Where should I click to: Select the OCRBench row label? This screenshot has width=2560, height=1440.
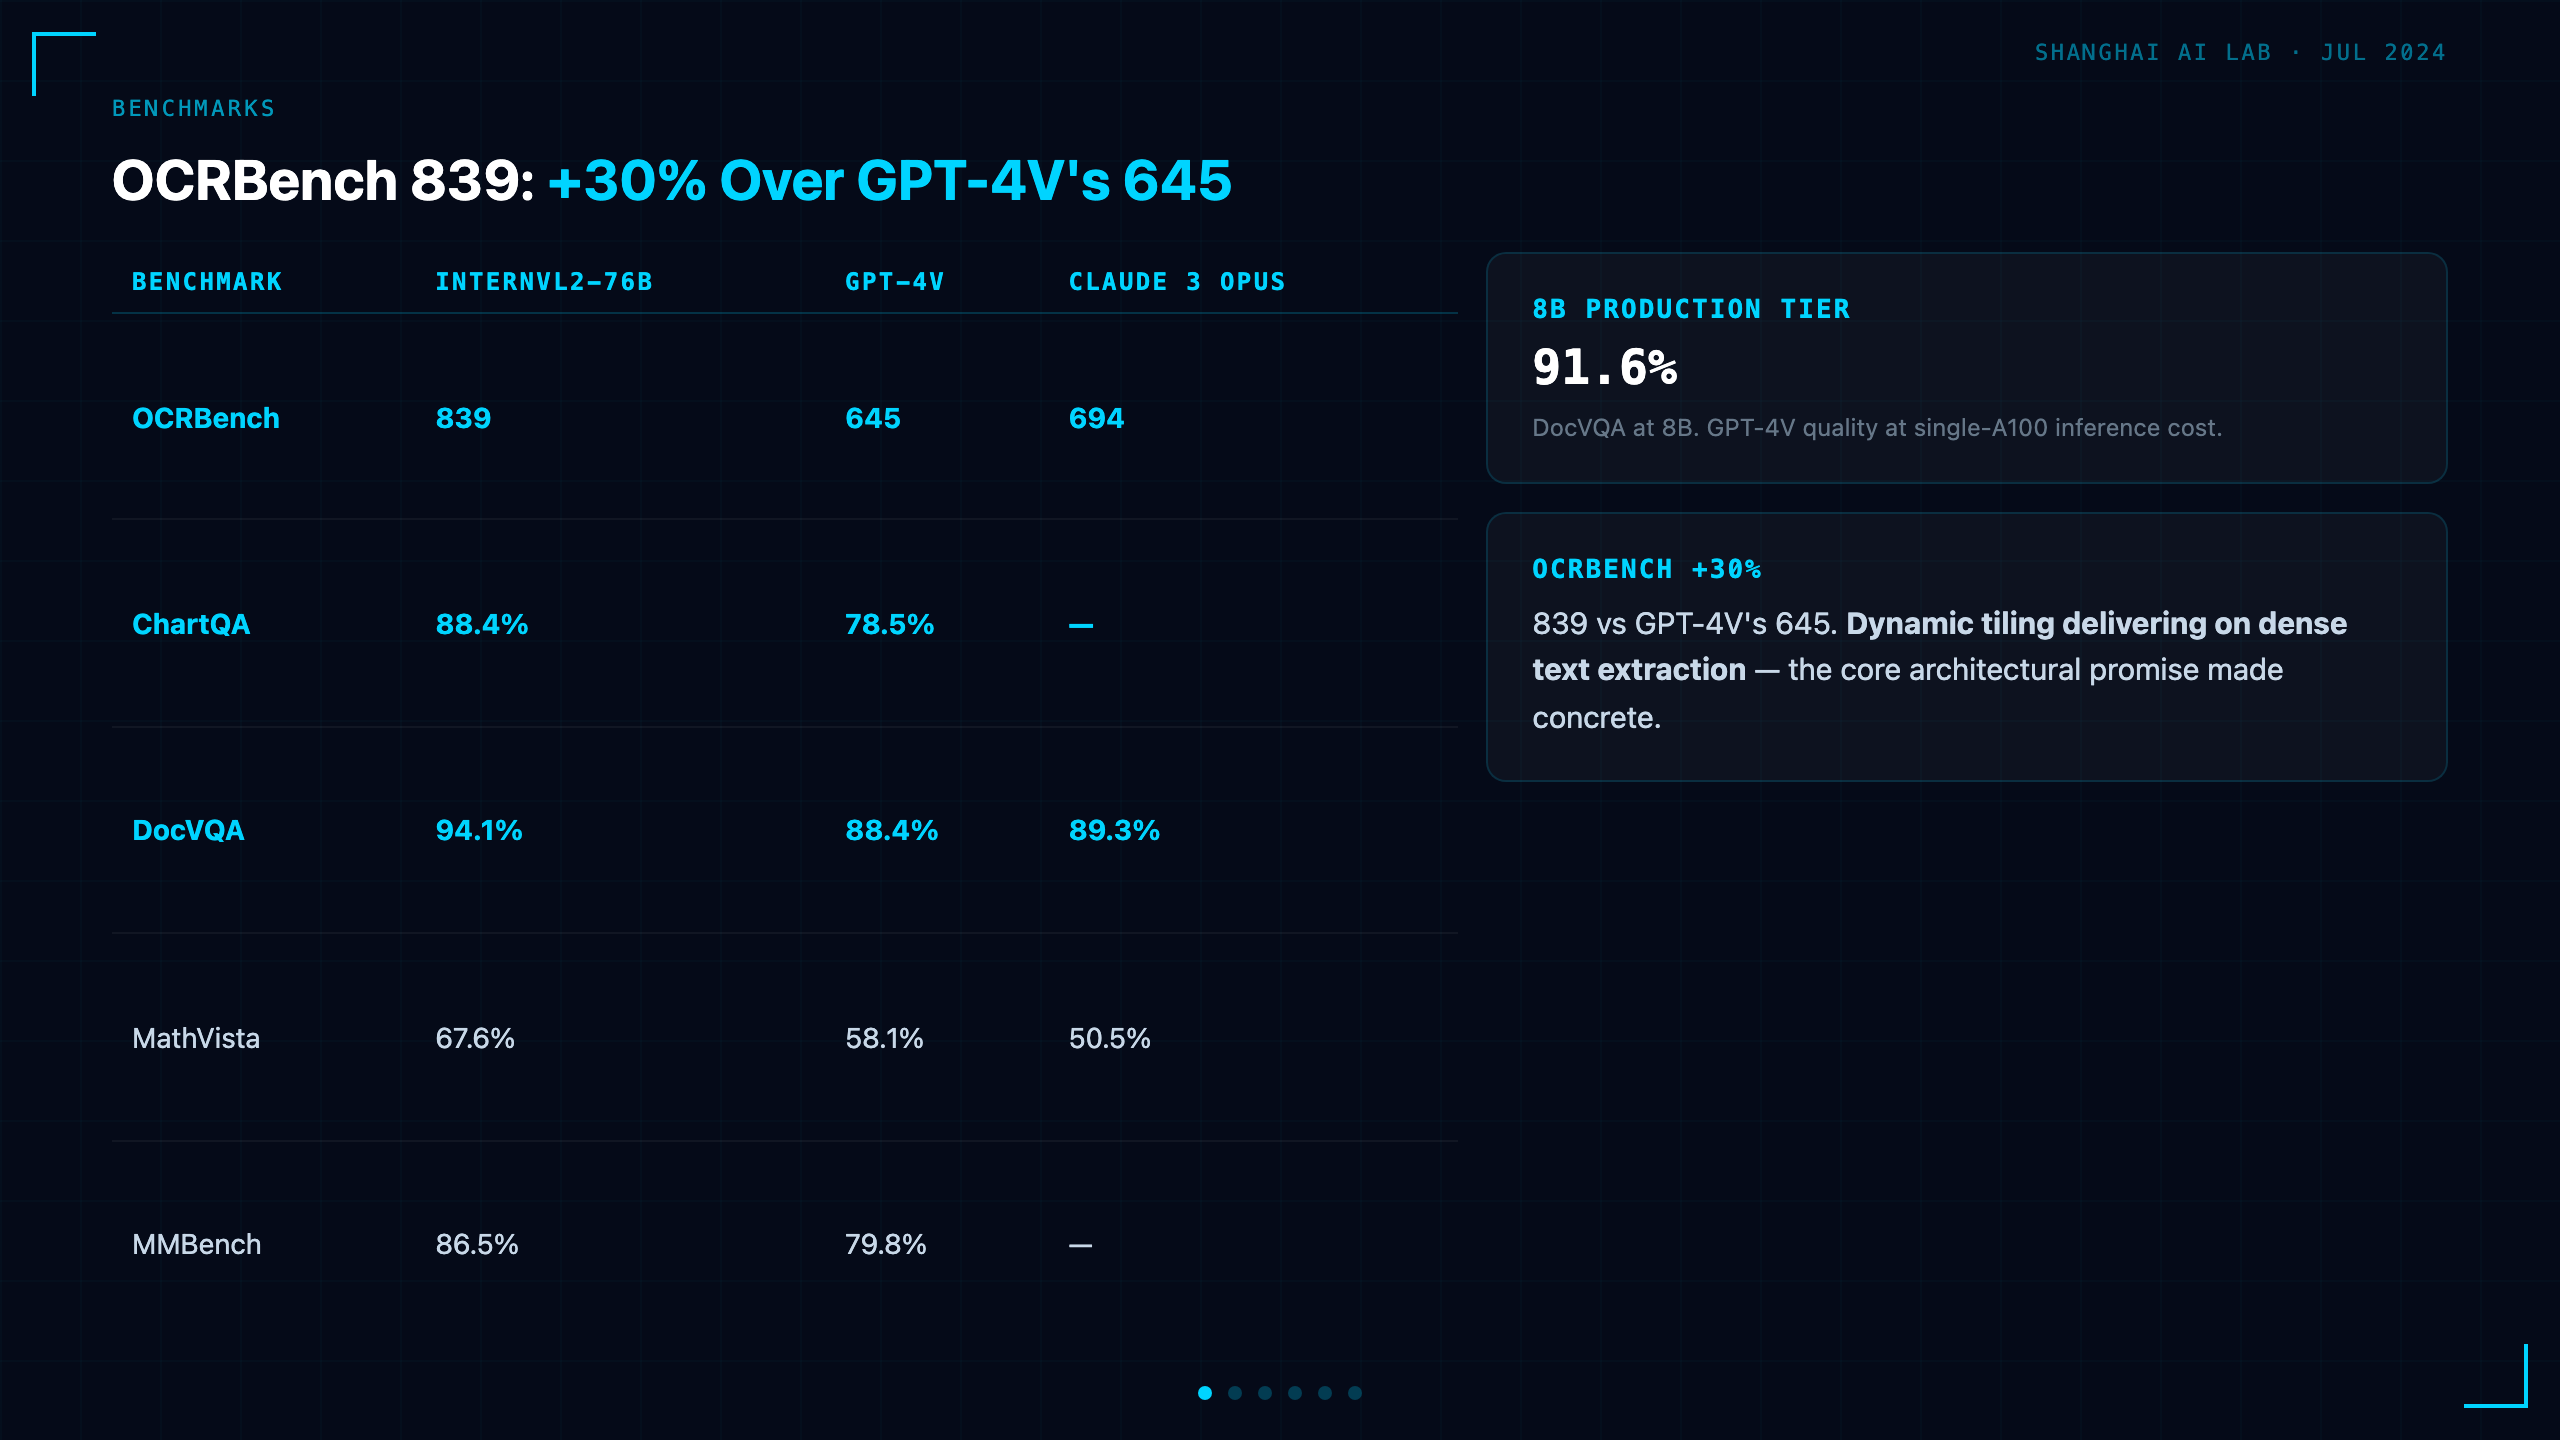(x=206, y=418)
